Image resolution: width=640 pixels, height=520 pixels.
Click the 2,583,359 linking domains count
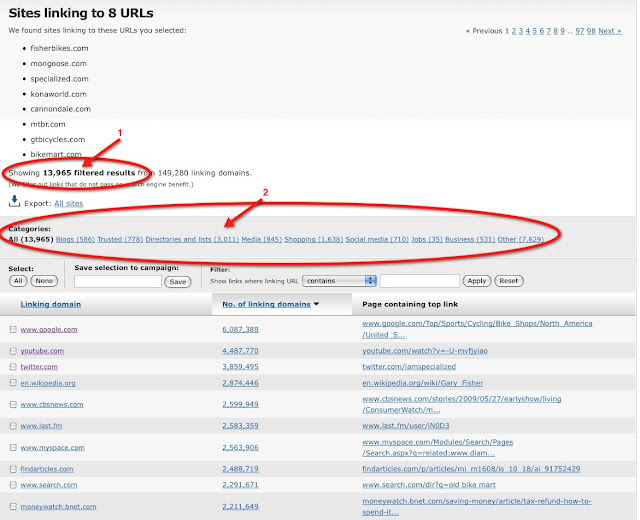[240, 426]
